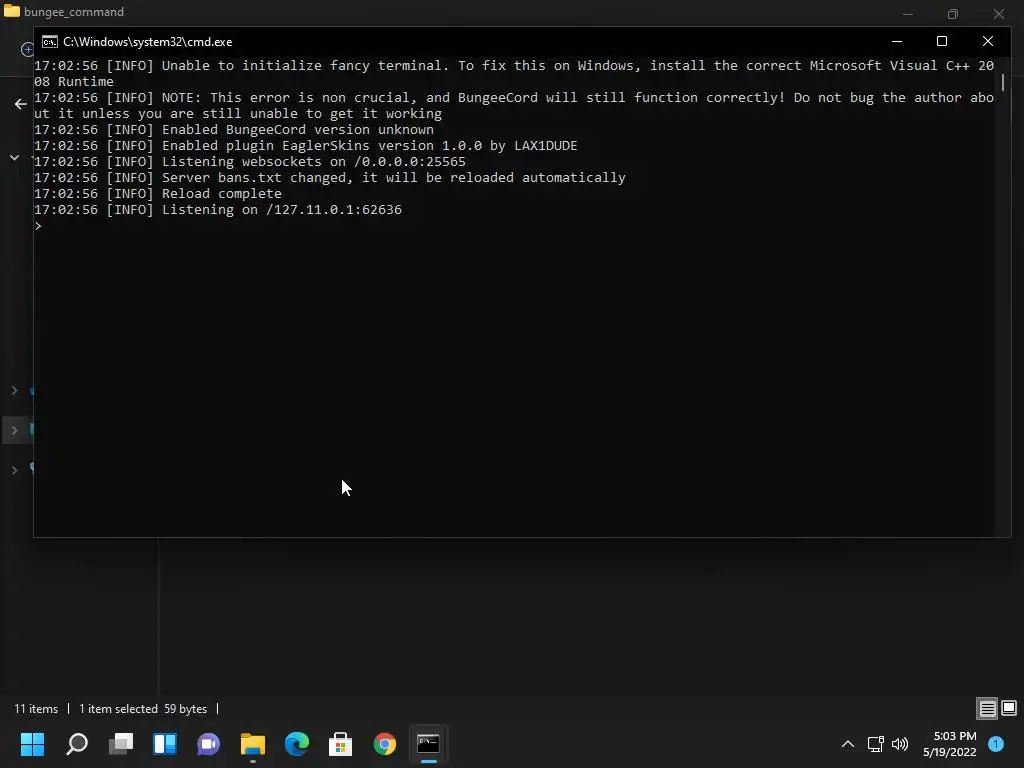This screenshot has height=768, width=1024.
Task: Minimize the cmd.exe window
Action: click(x=897, y=41)
